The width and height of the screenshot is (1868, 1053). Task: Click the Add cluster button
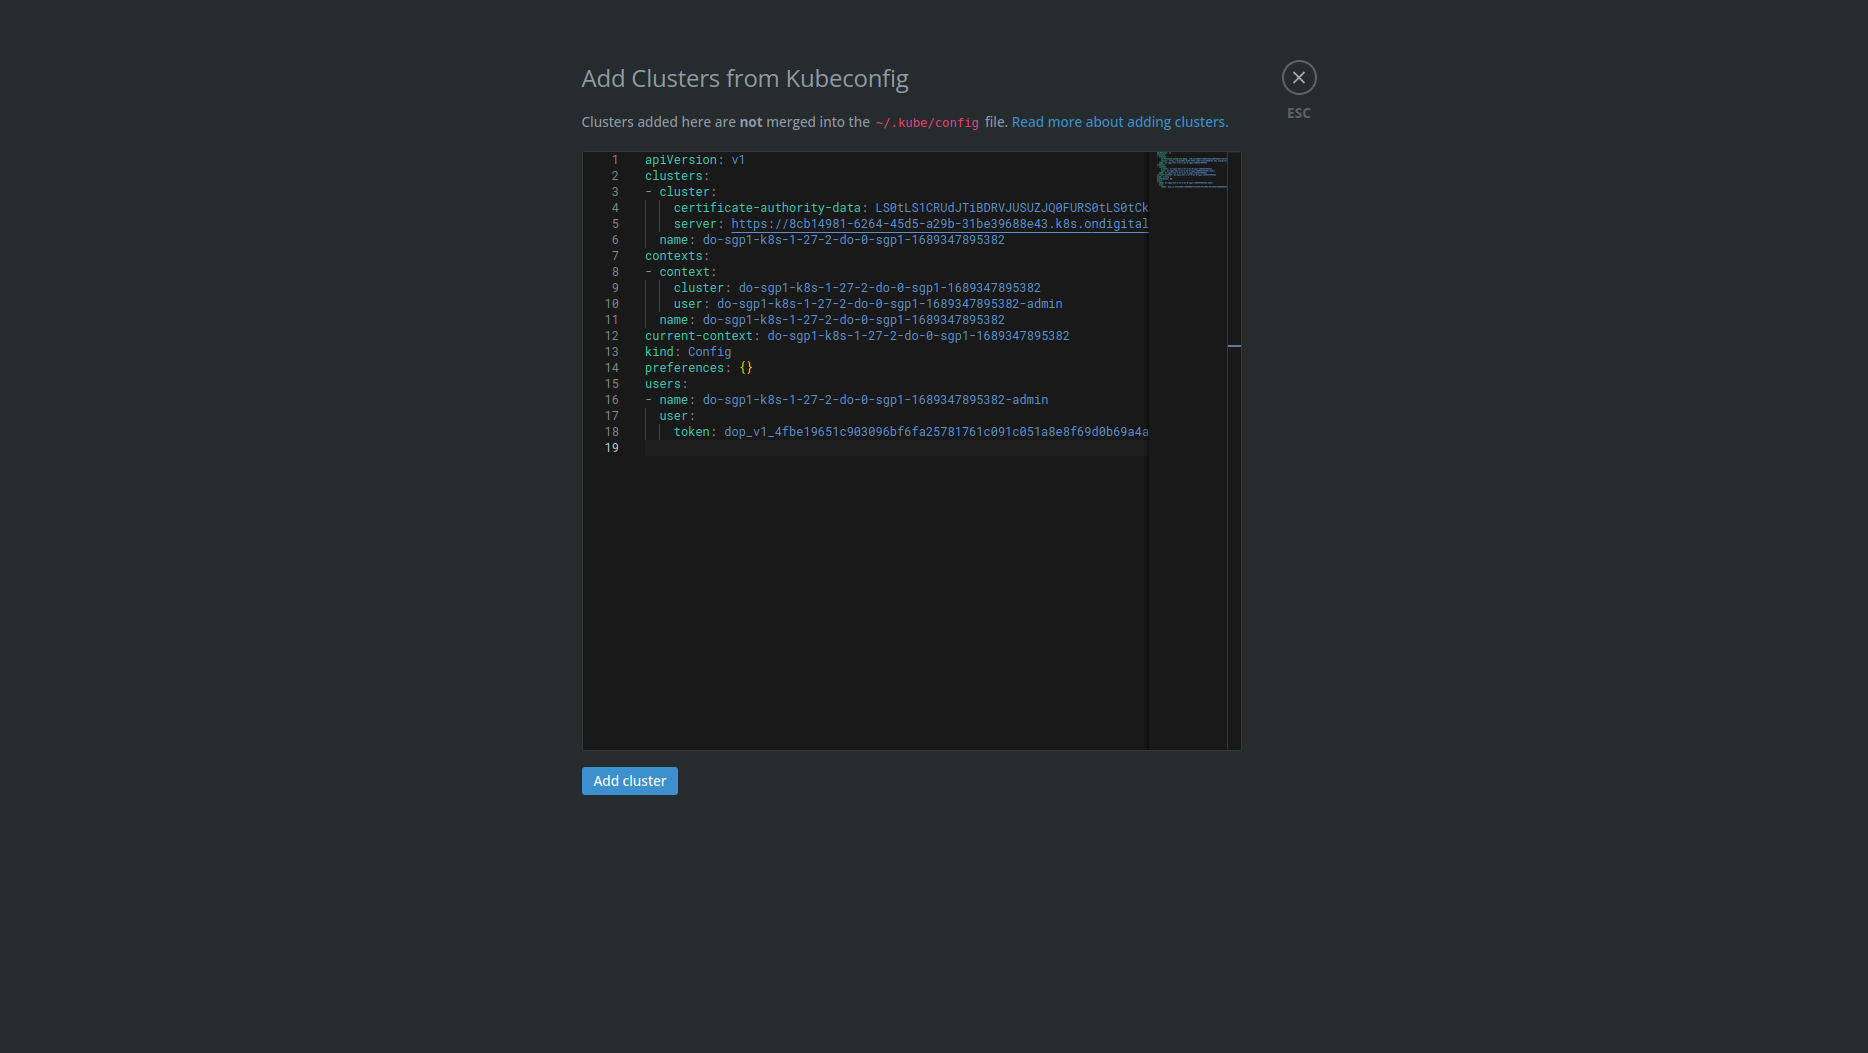click(x=629, y=781)
